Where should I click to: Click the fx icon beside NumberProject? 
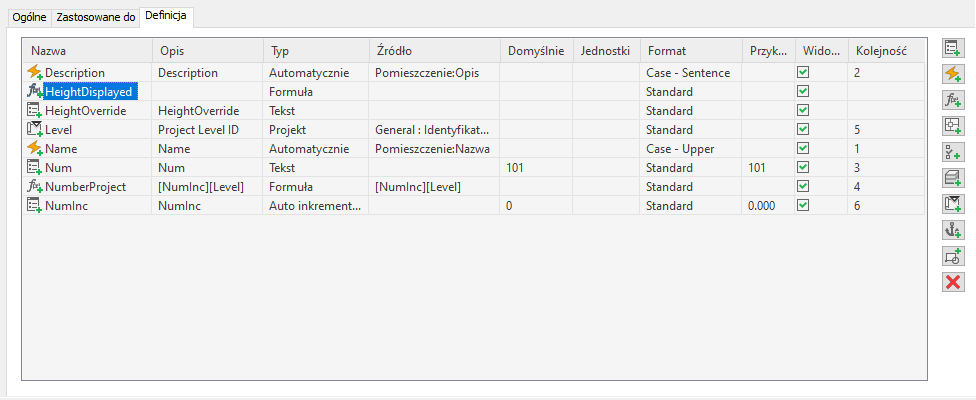[34, 186]
